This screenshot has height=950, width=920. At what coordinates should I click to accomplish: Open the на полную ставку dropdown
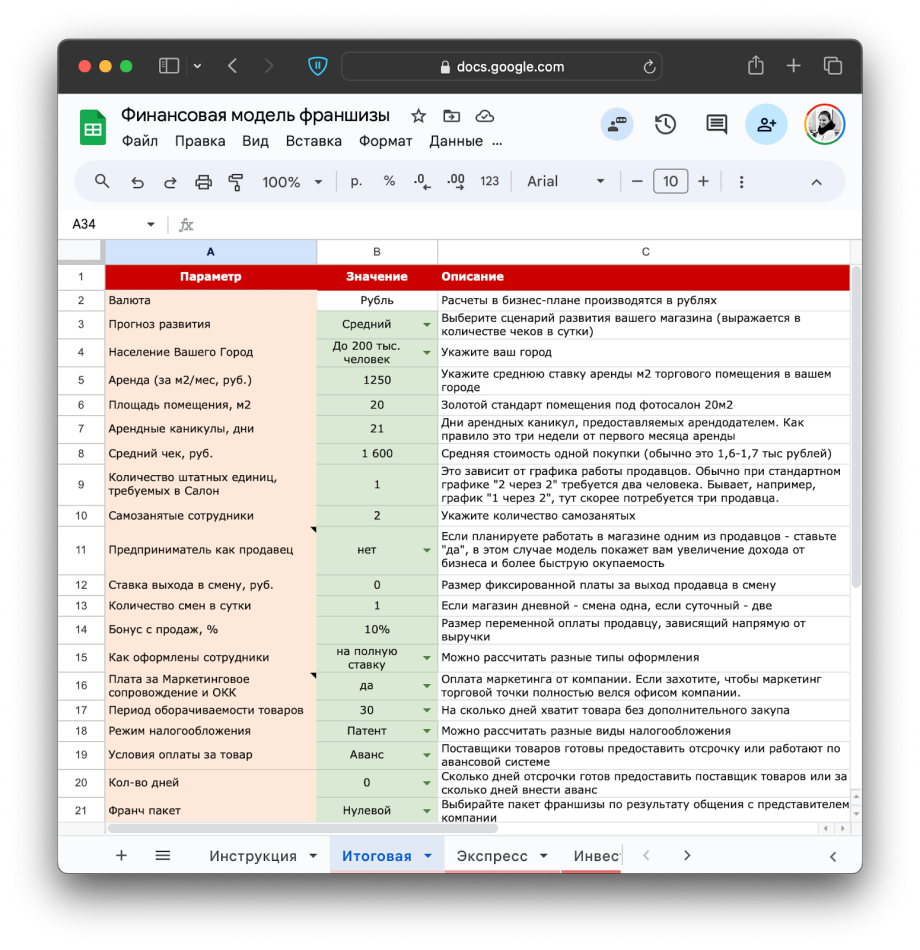427,657
